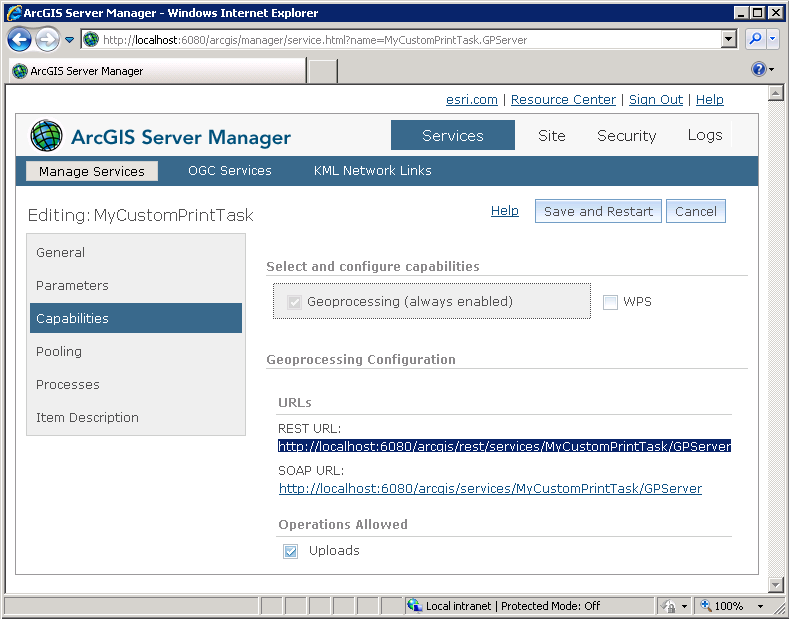Select Manage Services subtab
This screenshot has height=619, width=789.
pyautogui.click(x=92, y=171)
